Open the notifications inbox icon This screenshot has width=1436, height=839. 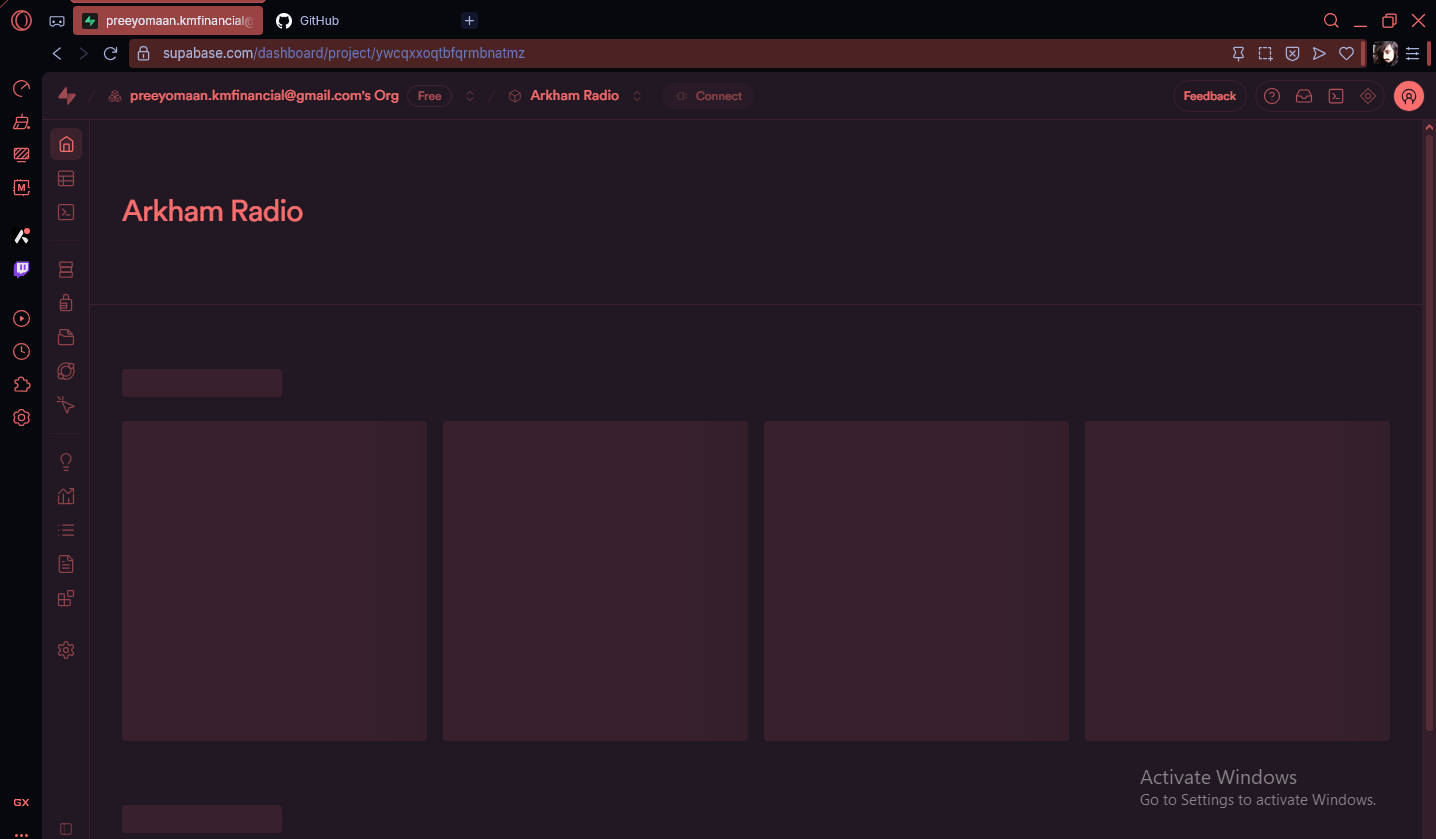tap(1304, 96)
